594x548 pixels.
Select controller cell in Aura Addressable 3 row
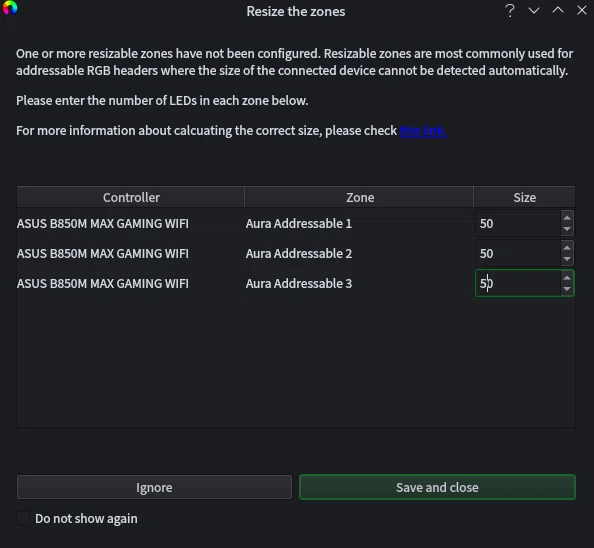[x=131, y=283]
